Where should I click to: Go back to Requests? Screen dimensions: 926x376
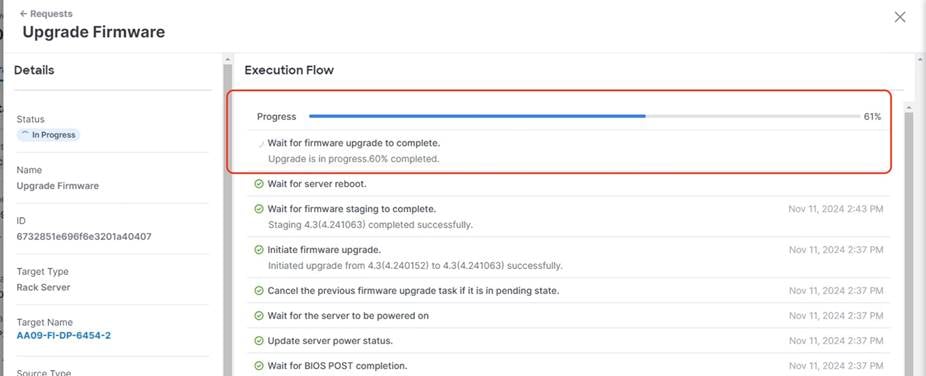pyautogui.click(x=46, y=14)
